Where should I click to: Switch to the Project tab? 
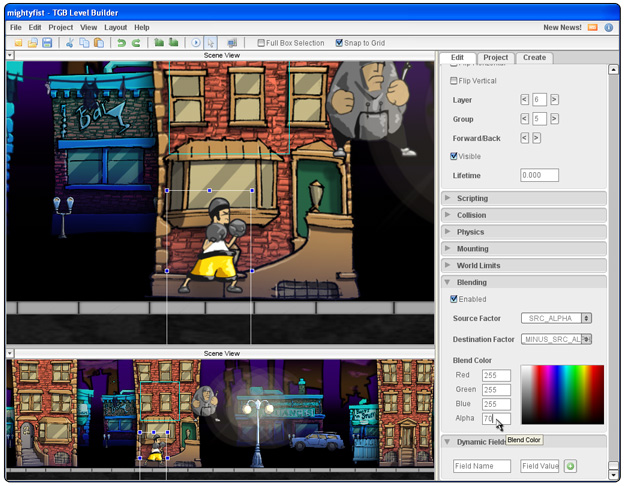(x=495, y=57)
